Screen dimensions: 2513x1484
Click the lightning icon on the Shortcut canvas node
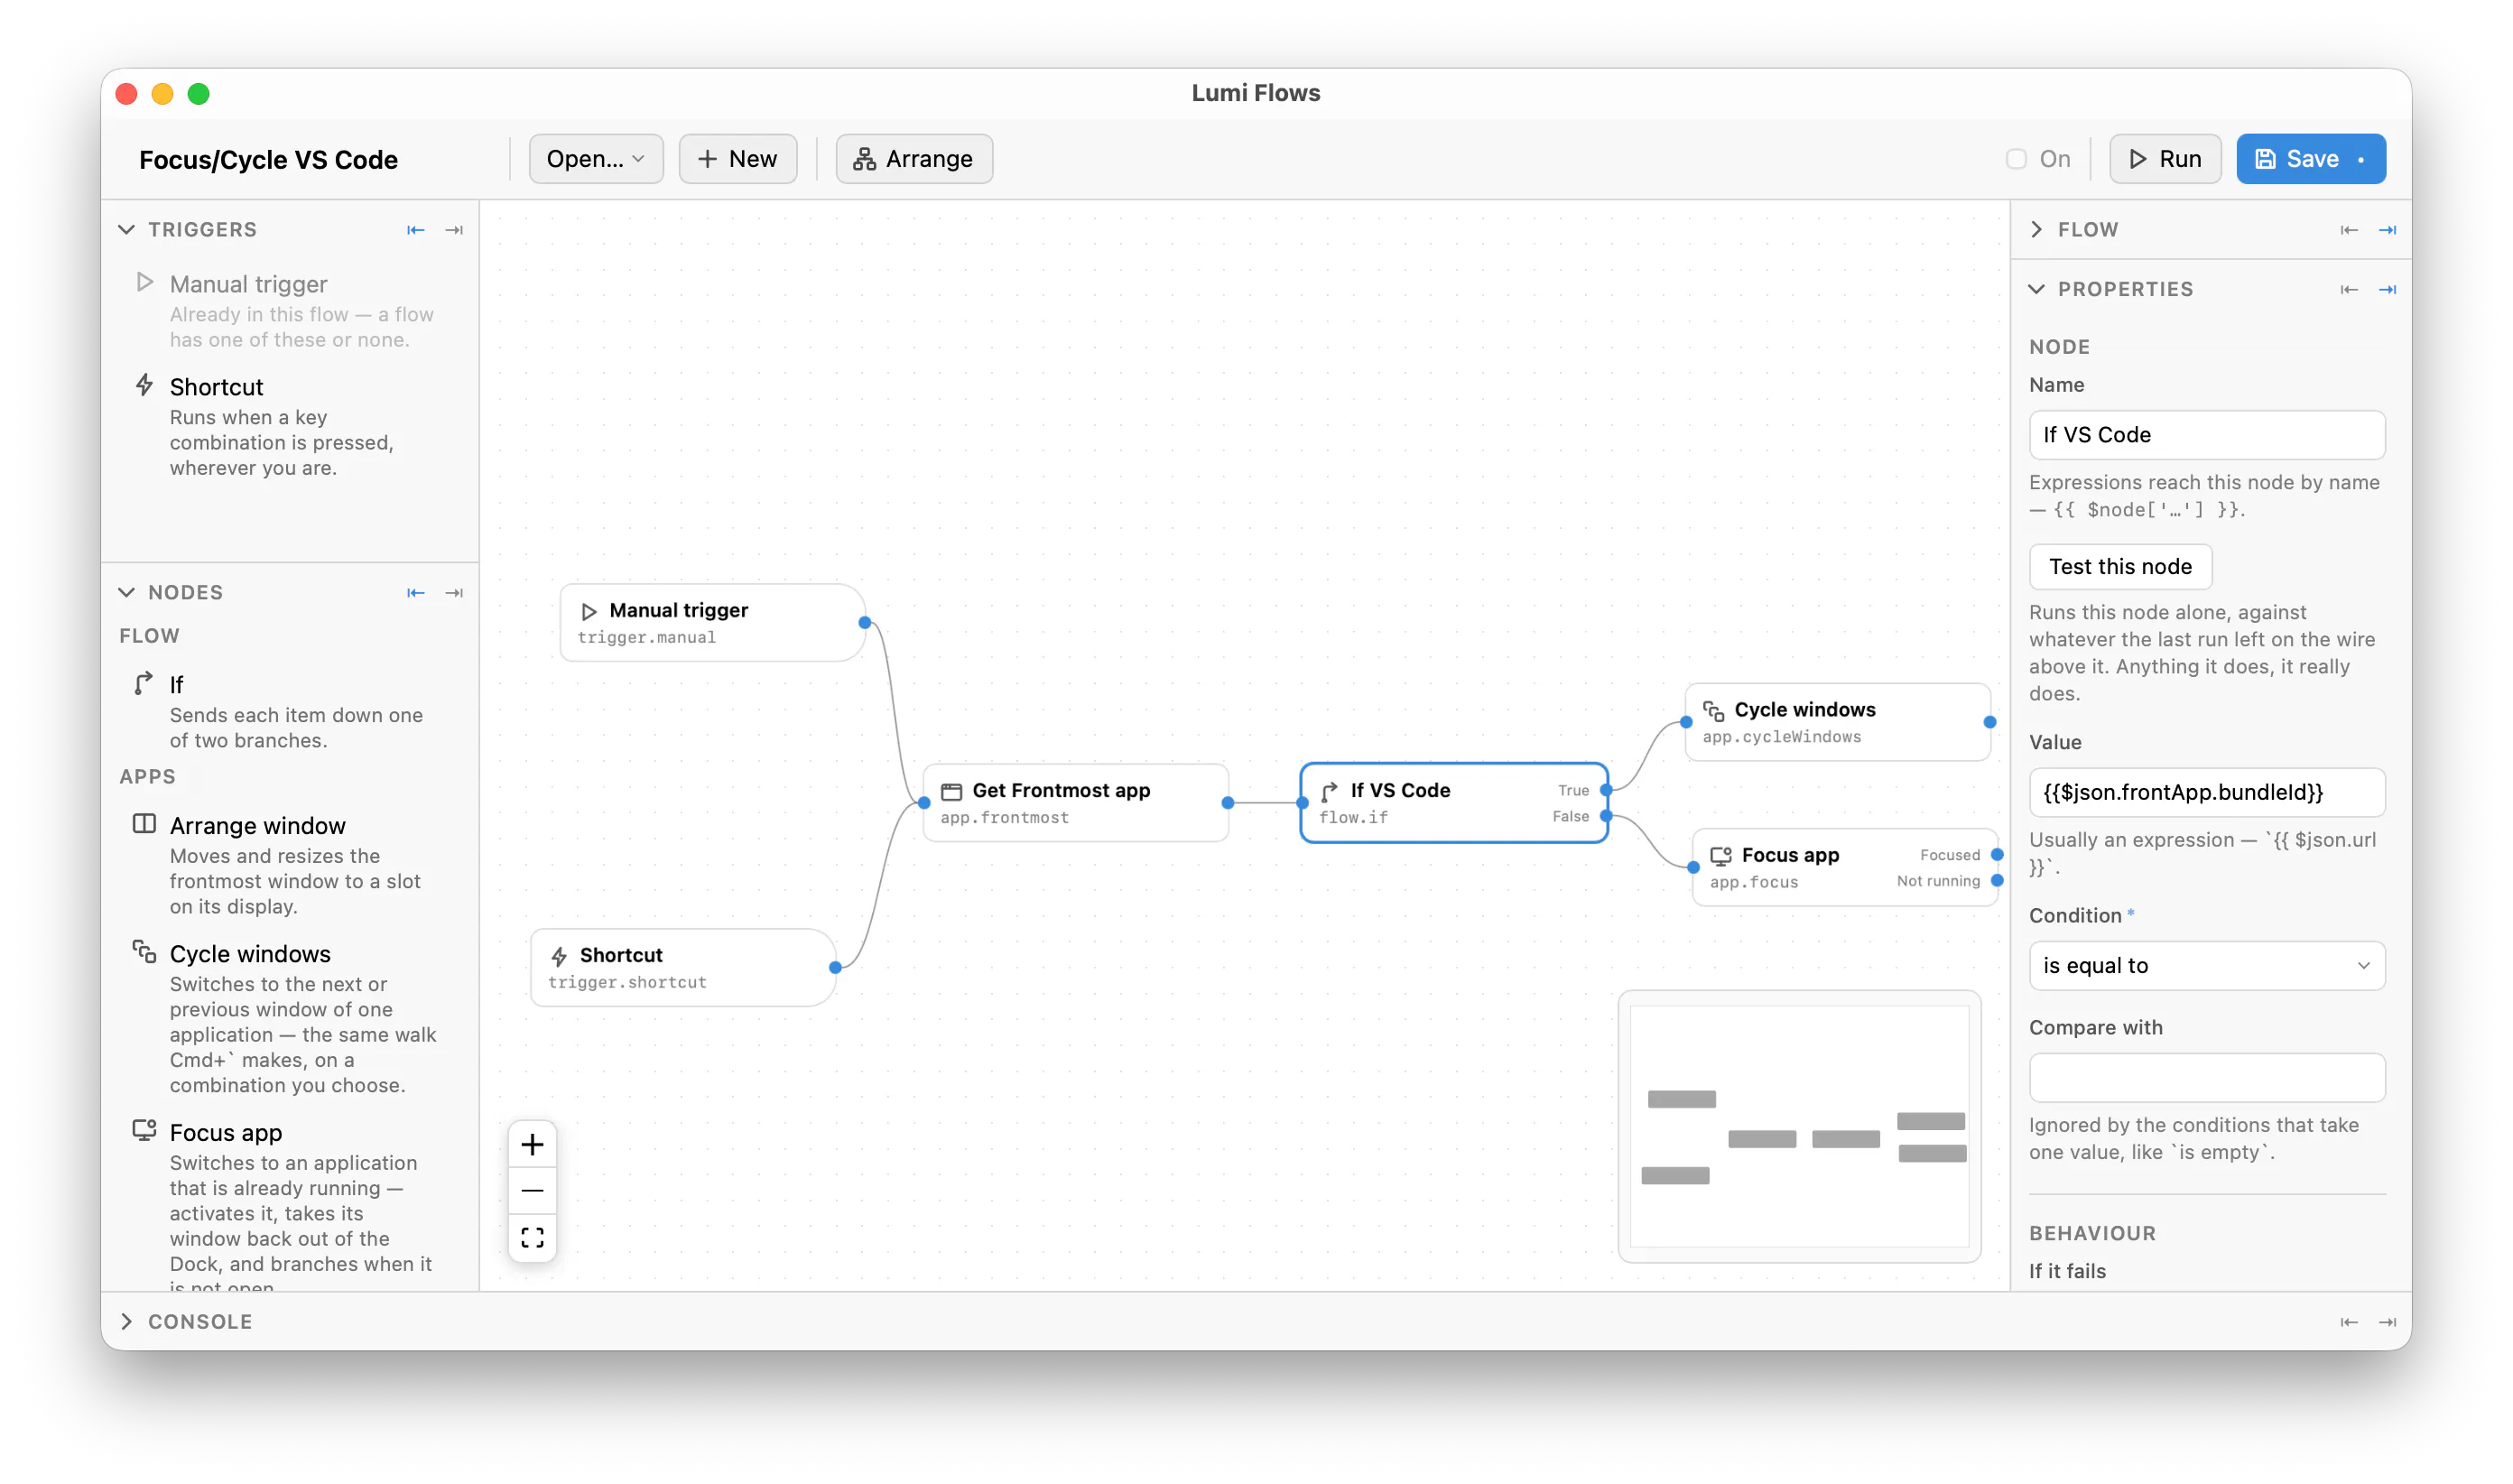(x=559, y=957)
